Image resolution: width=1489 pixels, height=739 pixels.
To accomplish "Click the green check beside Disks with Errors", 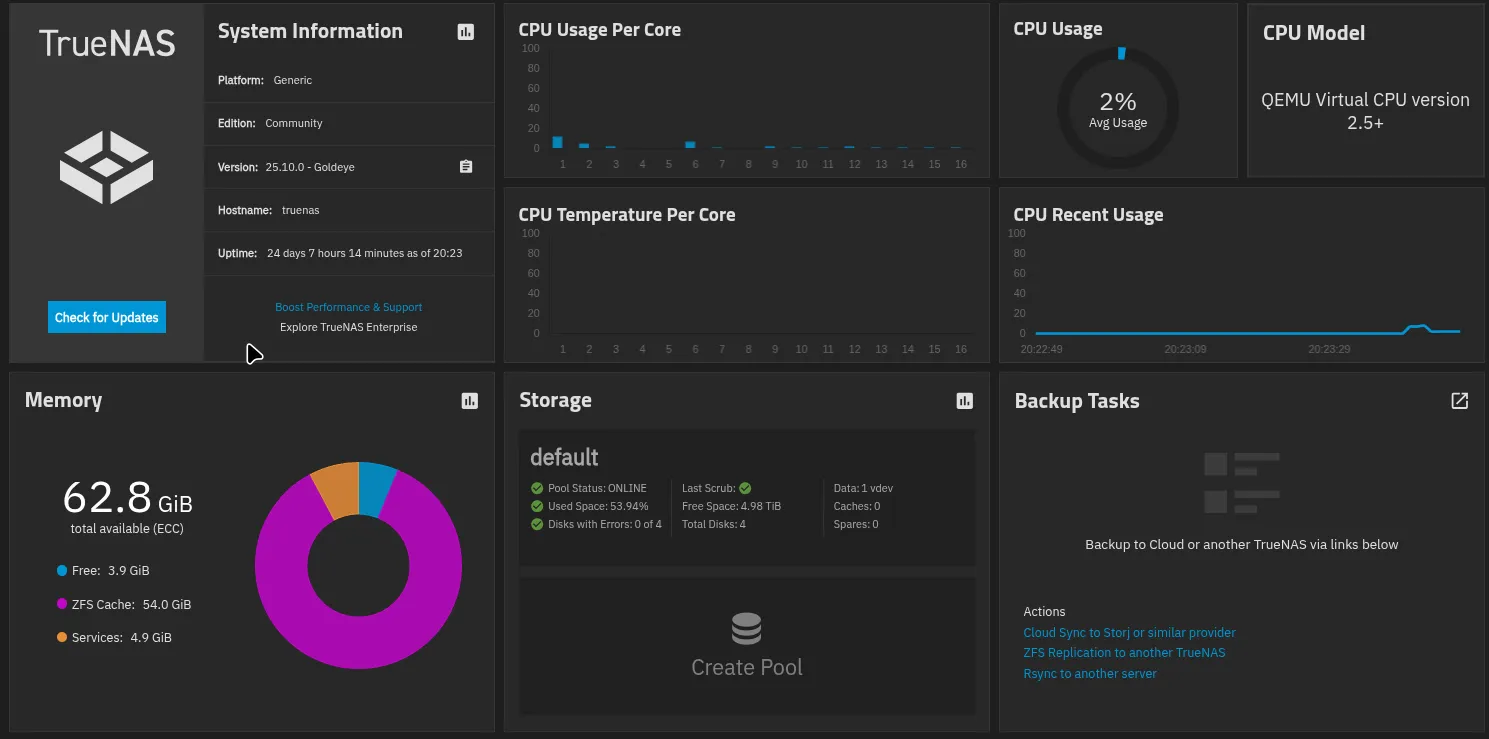I will coord(538,524).
